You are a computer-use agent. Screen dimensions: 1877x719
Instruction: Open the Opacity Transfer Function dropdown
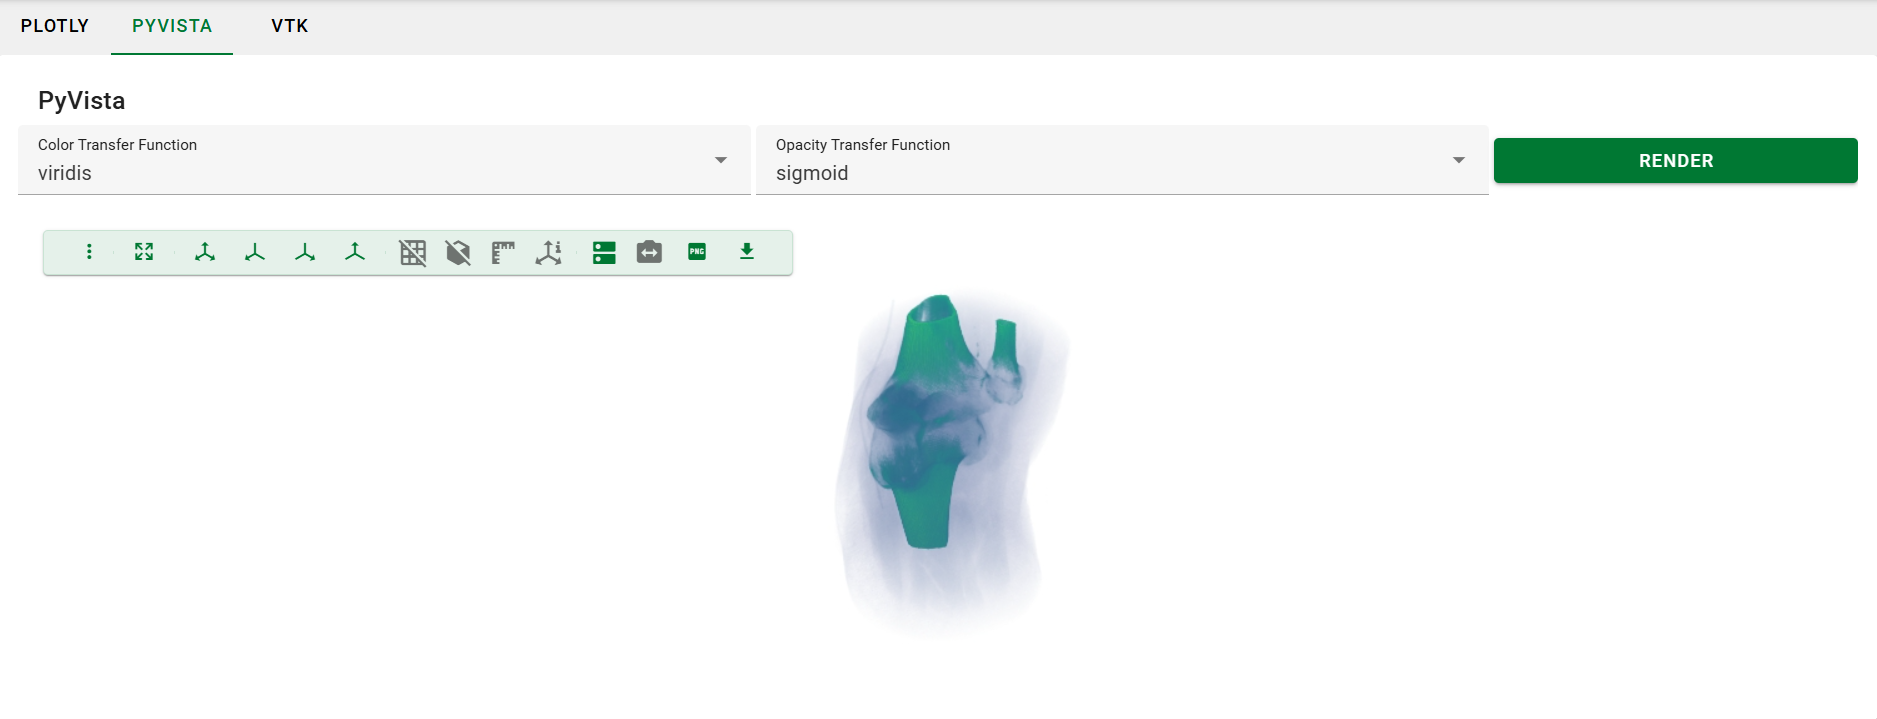point(1122,160)
